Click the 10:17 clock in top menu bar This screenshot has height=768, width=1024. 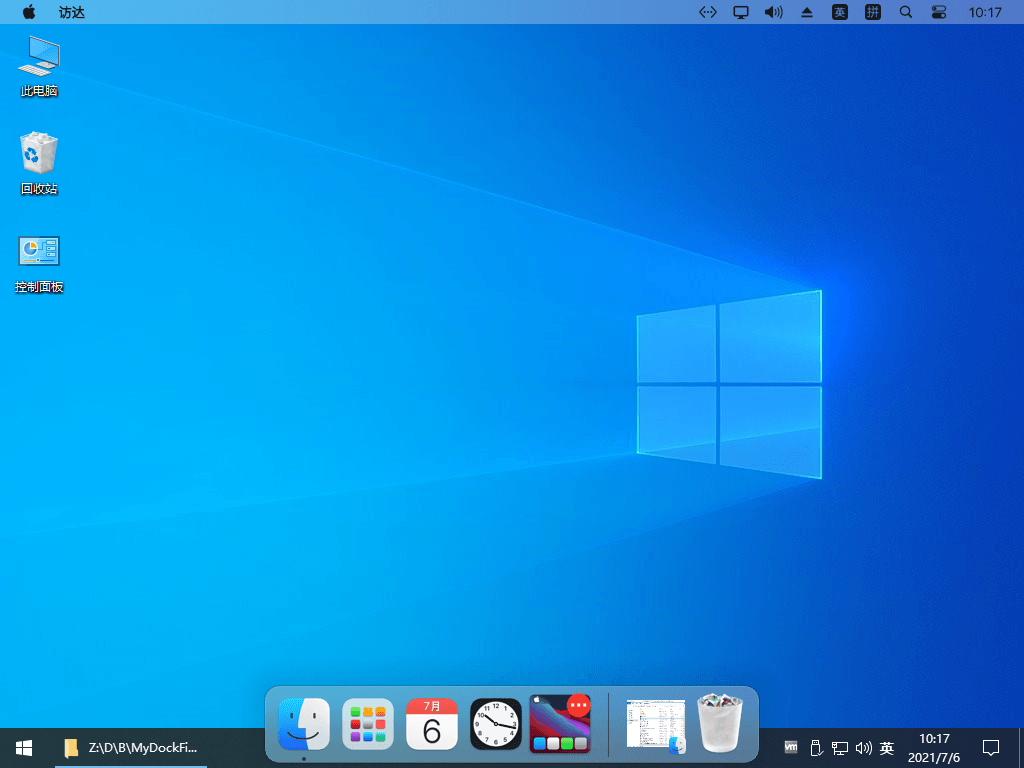pos(985,12)
